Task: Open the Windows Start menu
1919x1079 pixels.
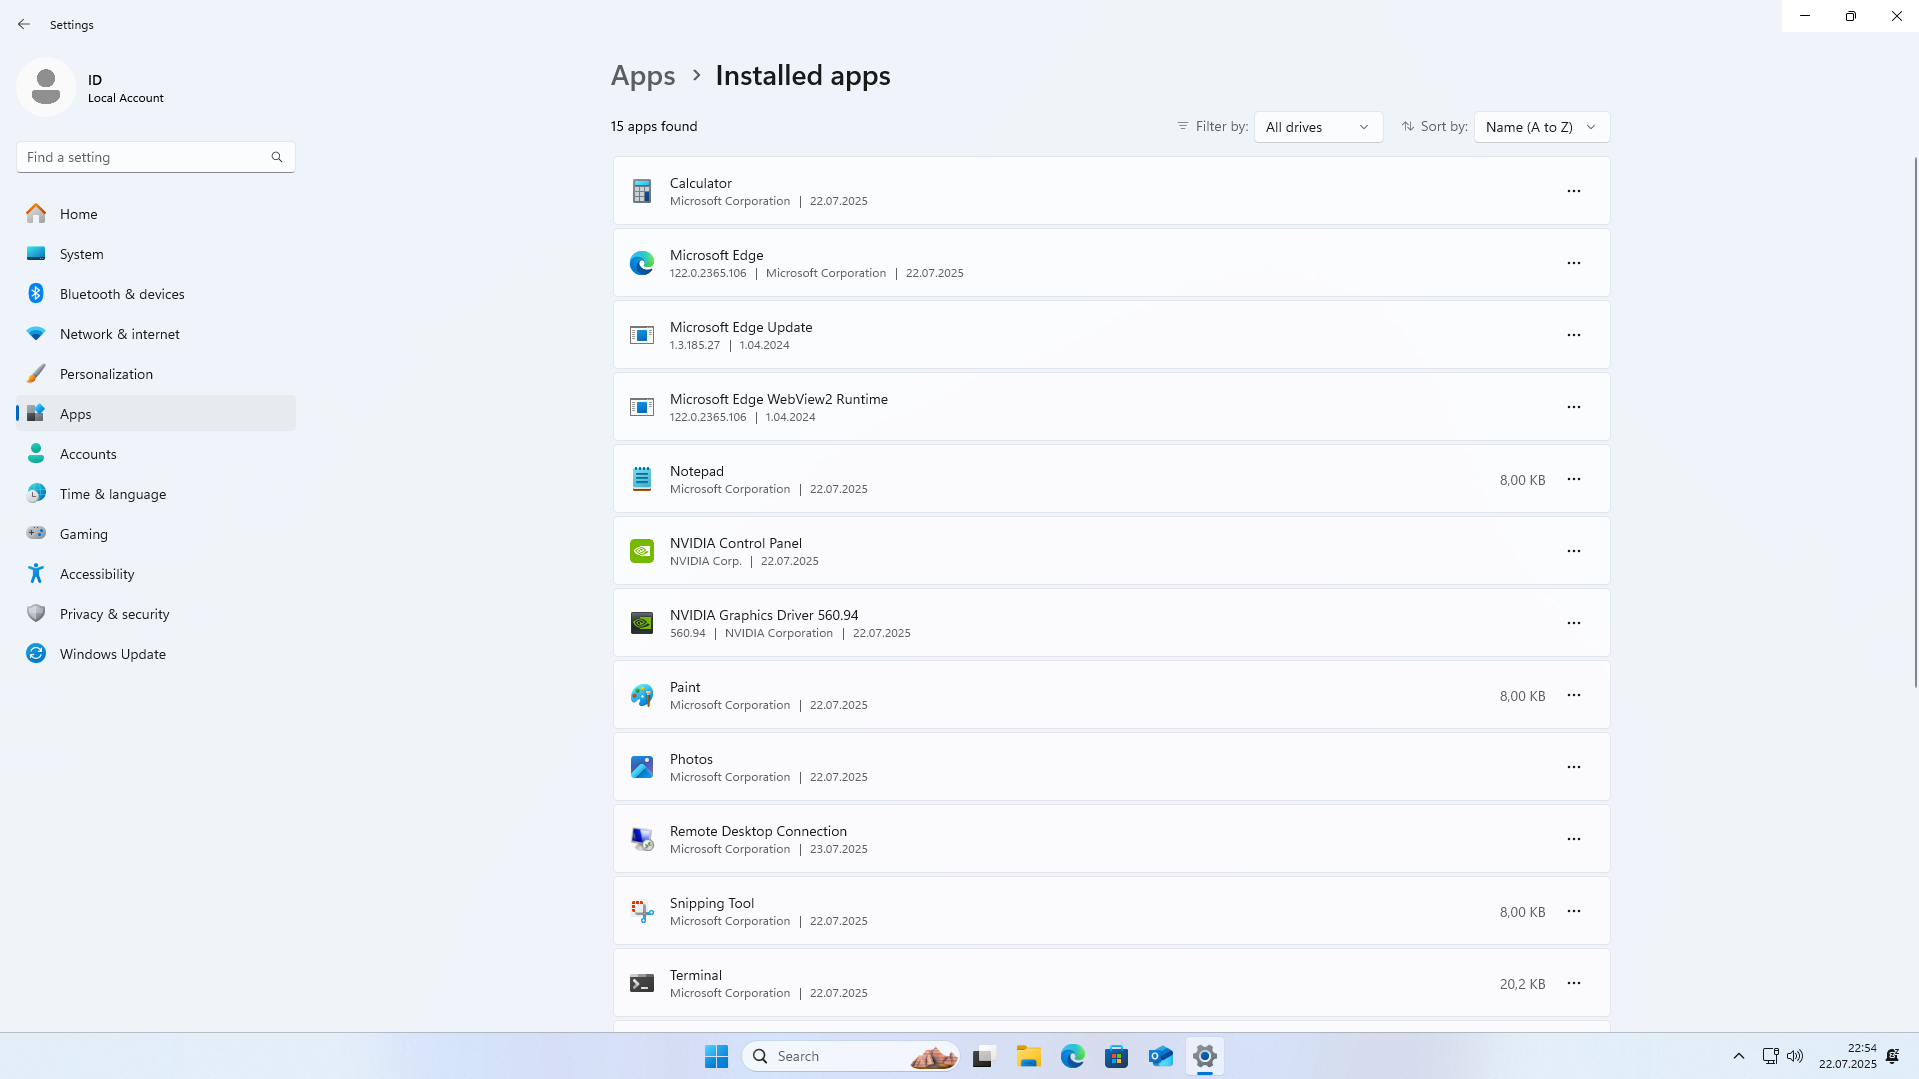Action: click(x=716, y=1056)
